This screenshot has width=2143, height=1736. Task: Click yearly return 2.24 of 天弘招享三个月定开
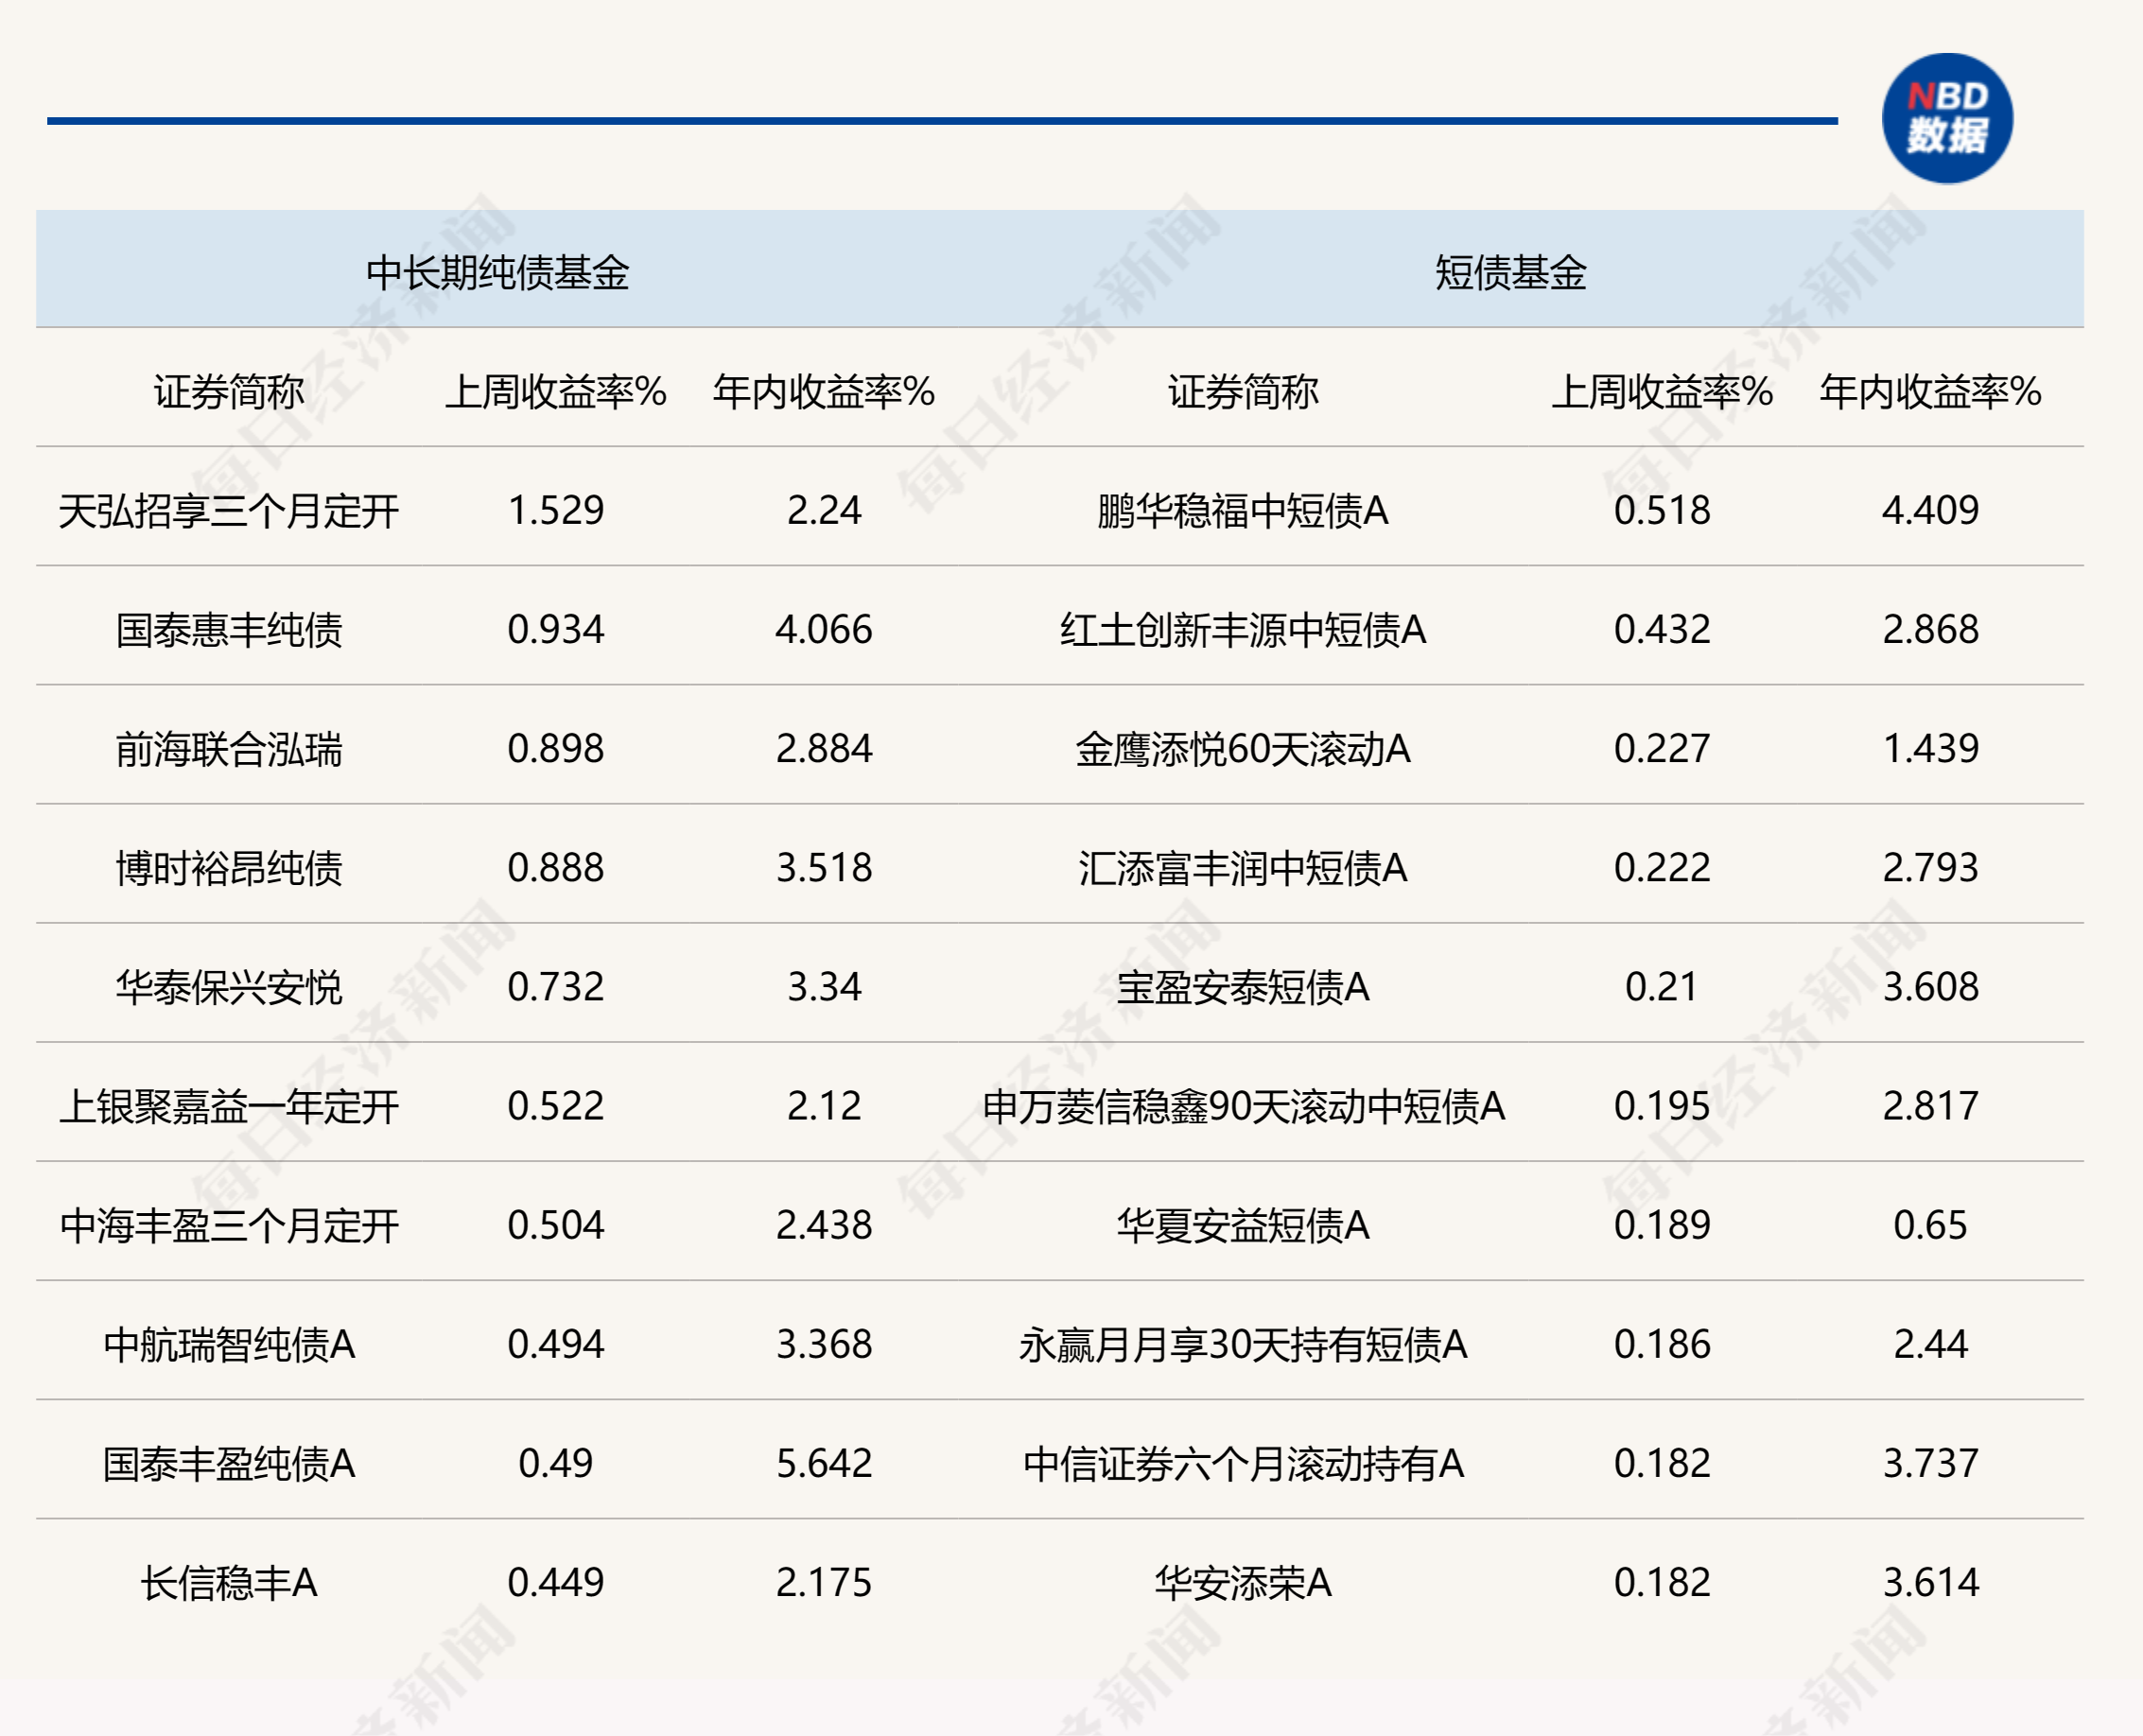point(823,510)
